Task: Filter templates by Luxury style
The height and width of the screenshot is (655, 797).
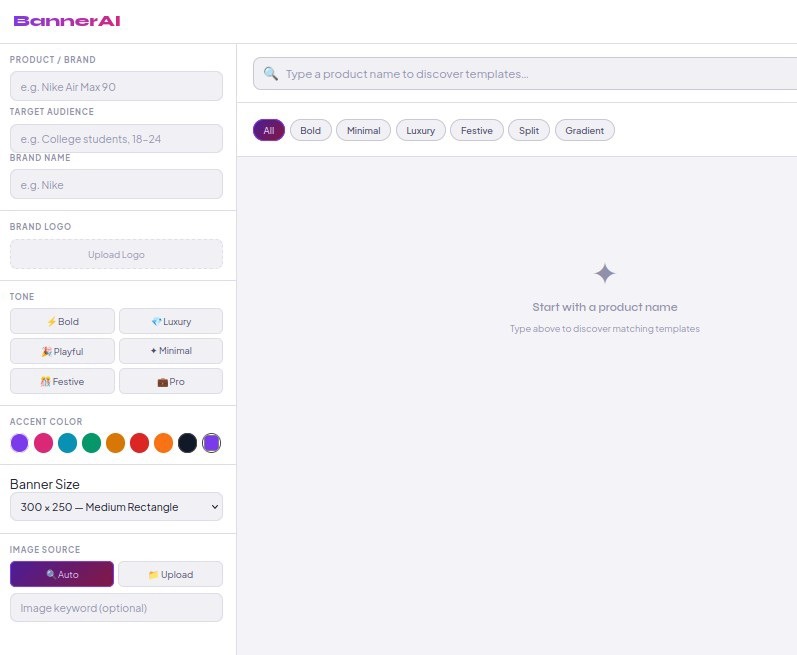Action: pos(421,130)
